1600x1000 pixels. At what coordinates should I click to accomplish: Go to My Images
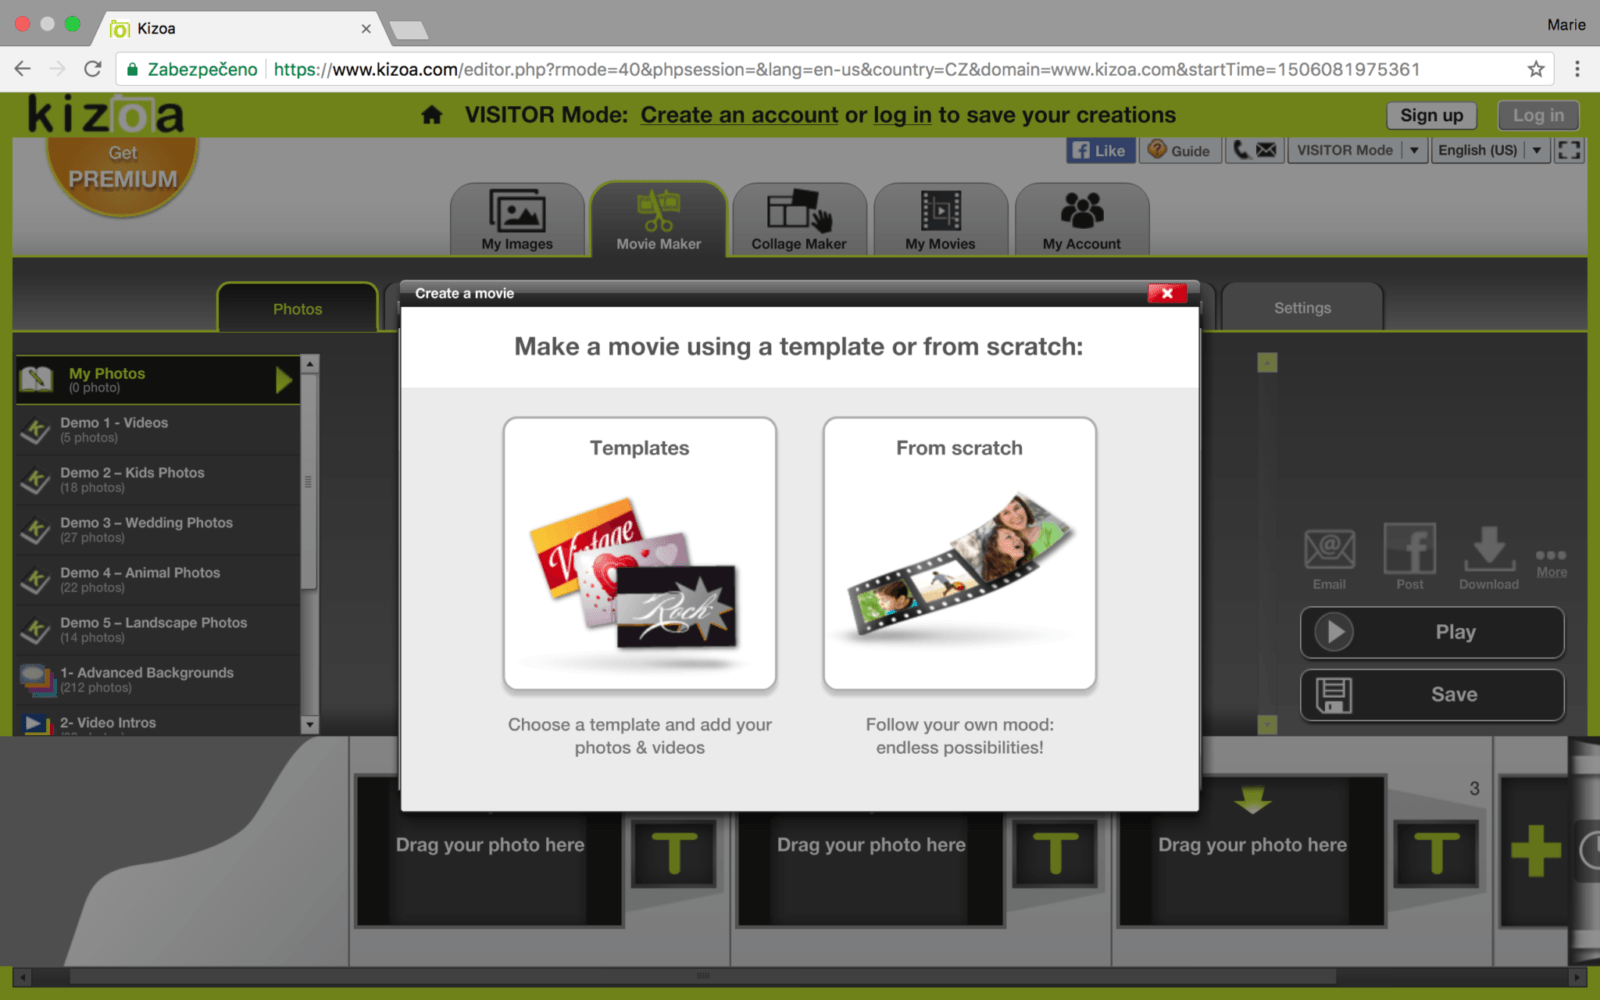tap(517, 220)
